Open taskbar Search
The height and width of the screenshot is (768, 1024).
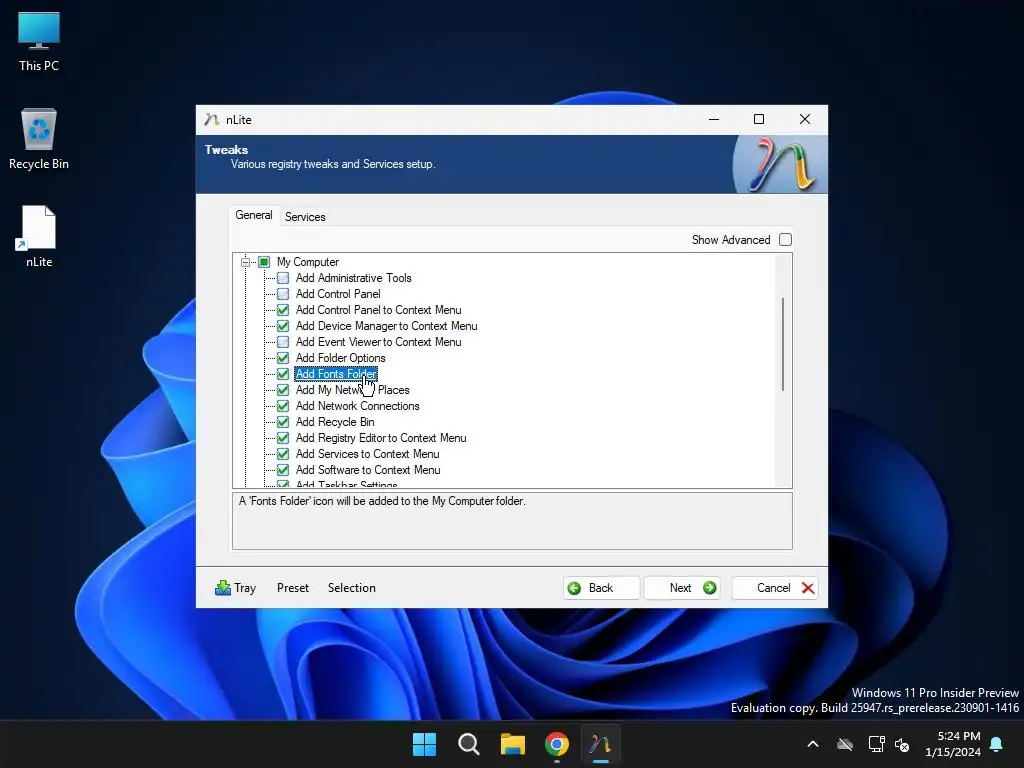point(468,744)
